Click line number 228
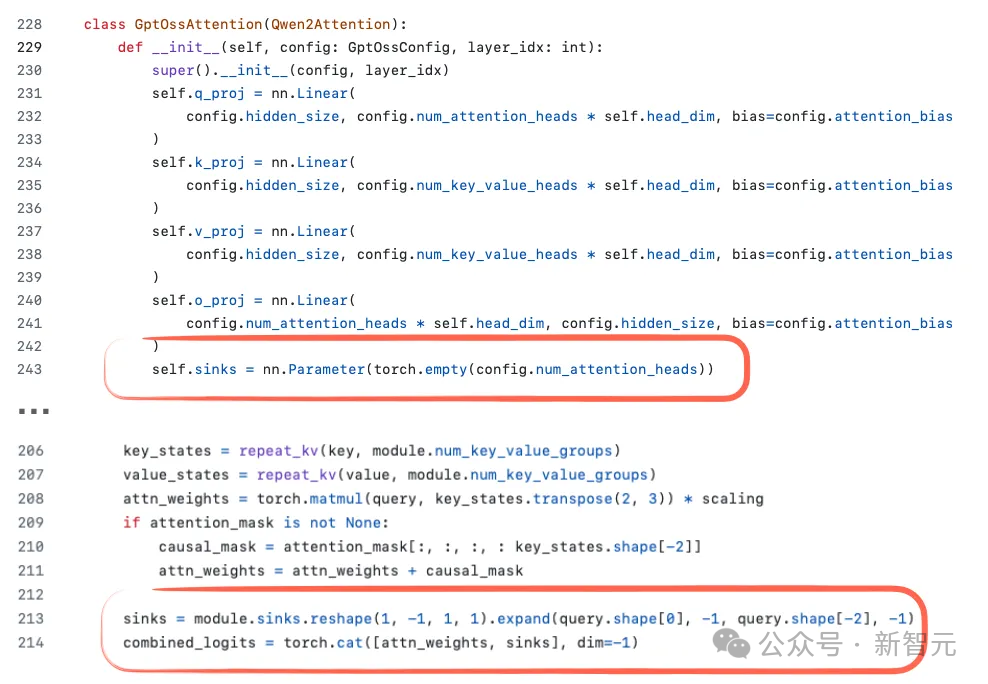This screenshot has height=684, width=988. (x=30, y=24)
